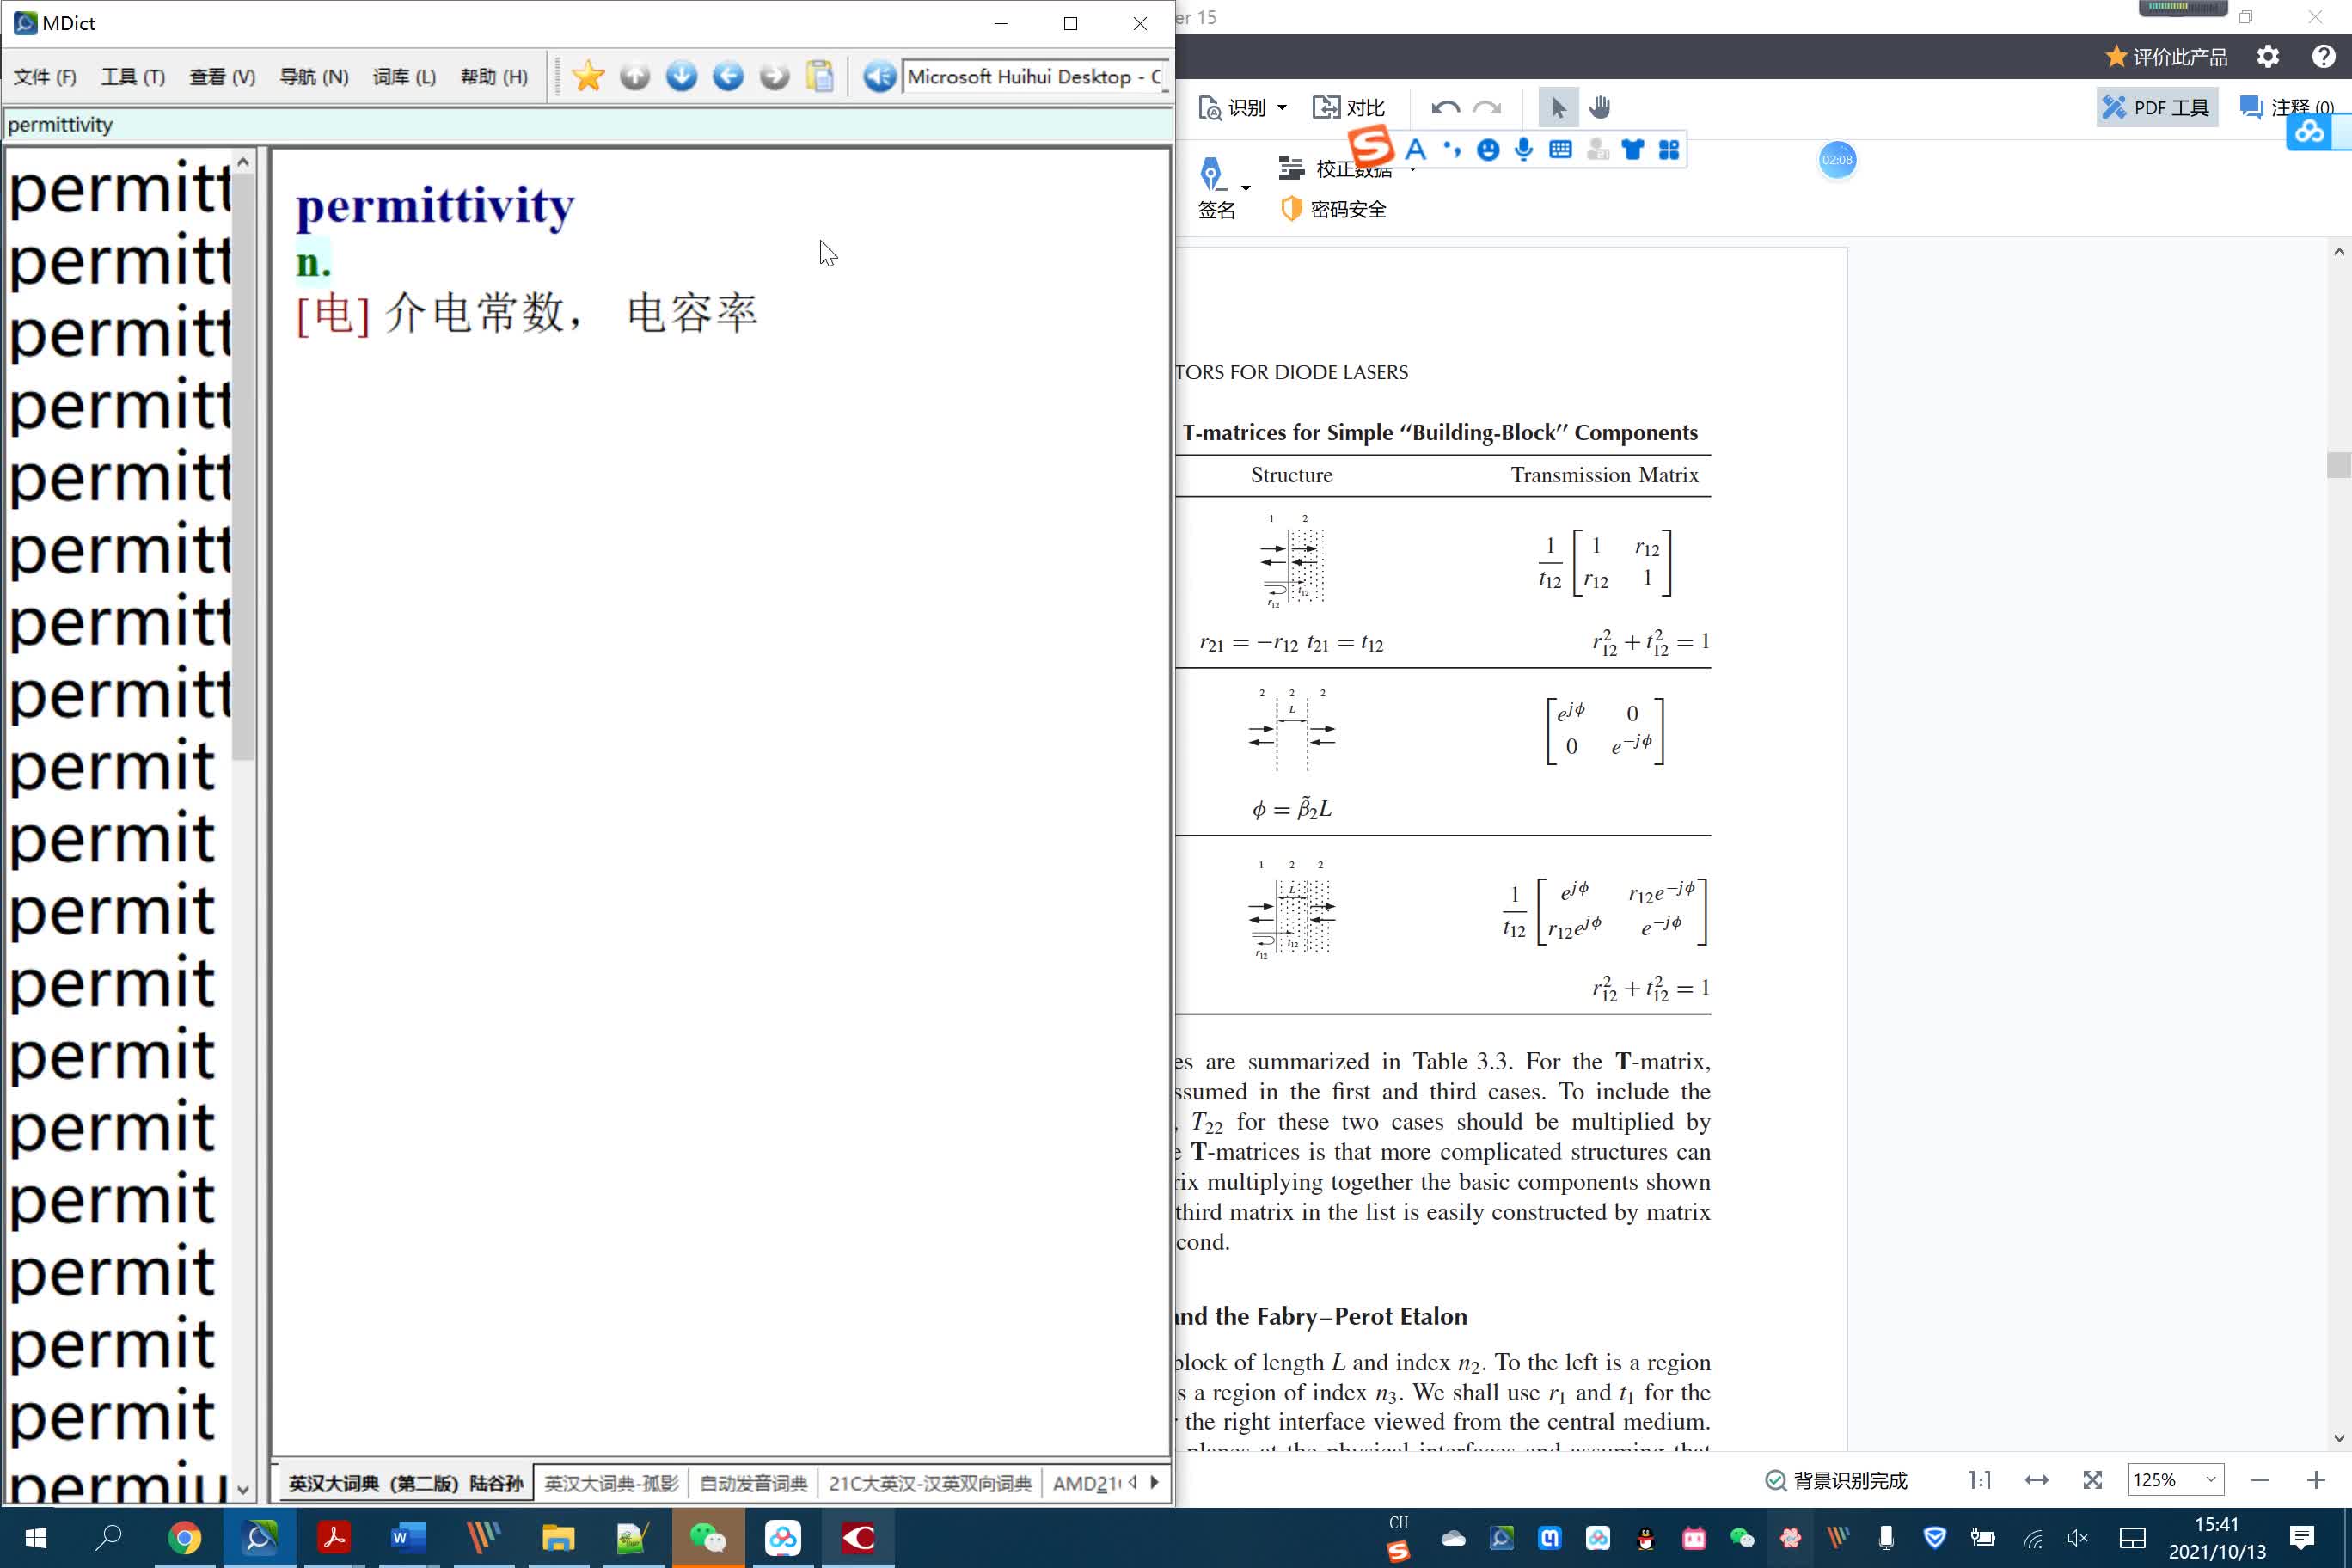
Task: Open notification center in system tray
Action: (2303, 1537)
